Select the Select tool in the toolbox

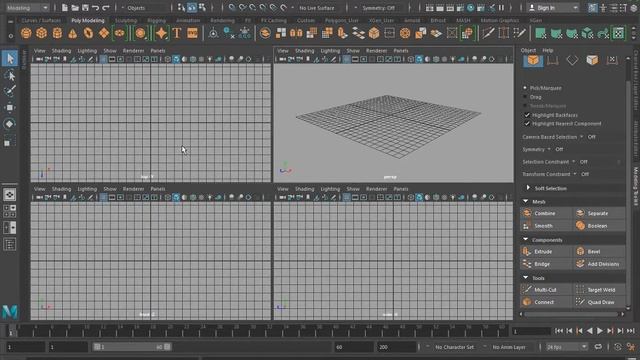pos(10,58)
